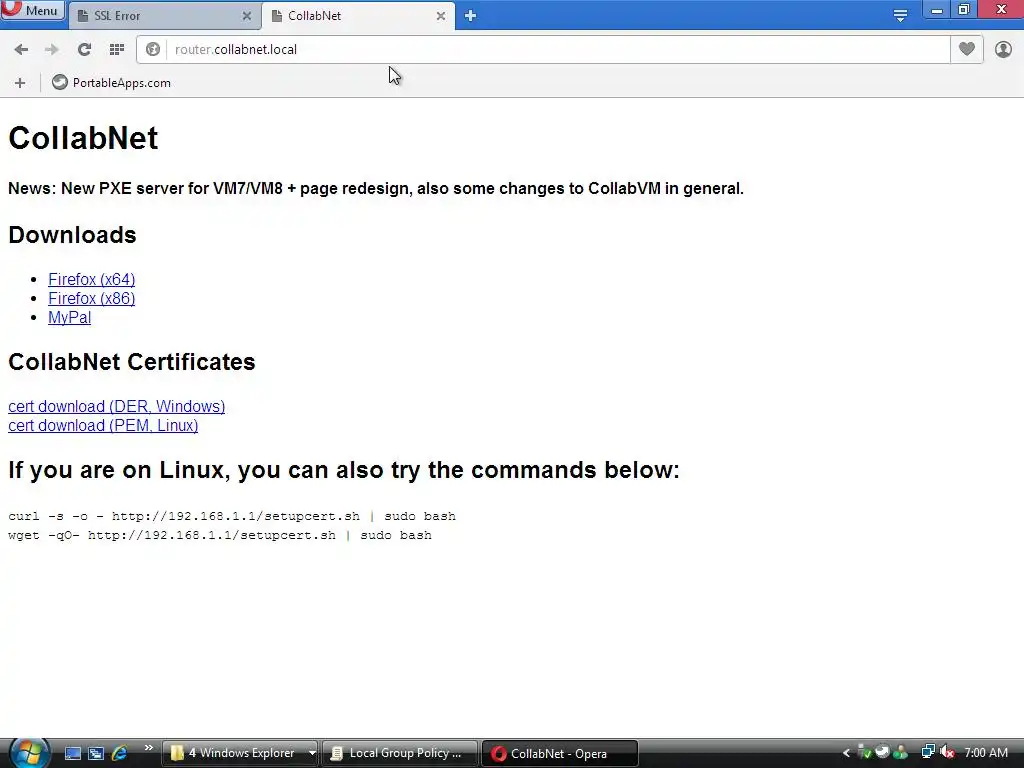
Task: Open the PortableApps.com bookmark
Action: tap(112, 83)
